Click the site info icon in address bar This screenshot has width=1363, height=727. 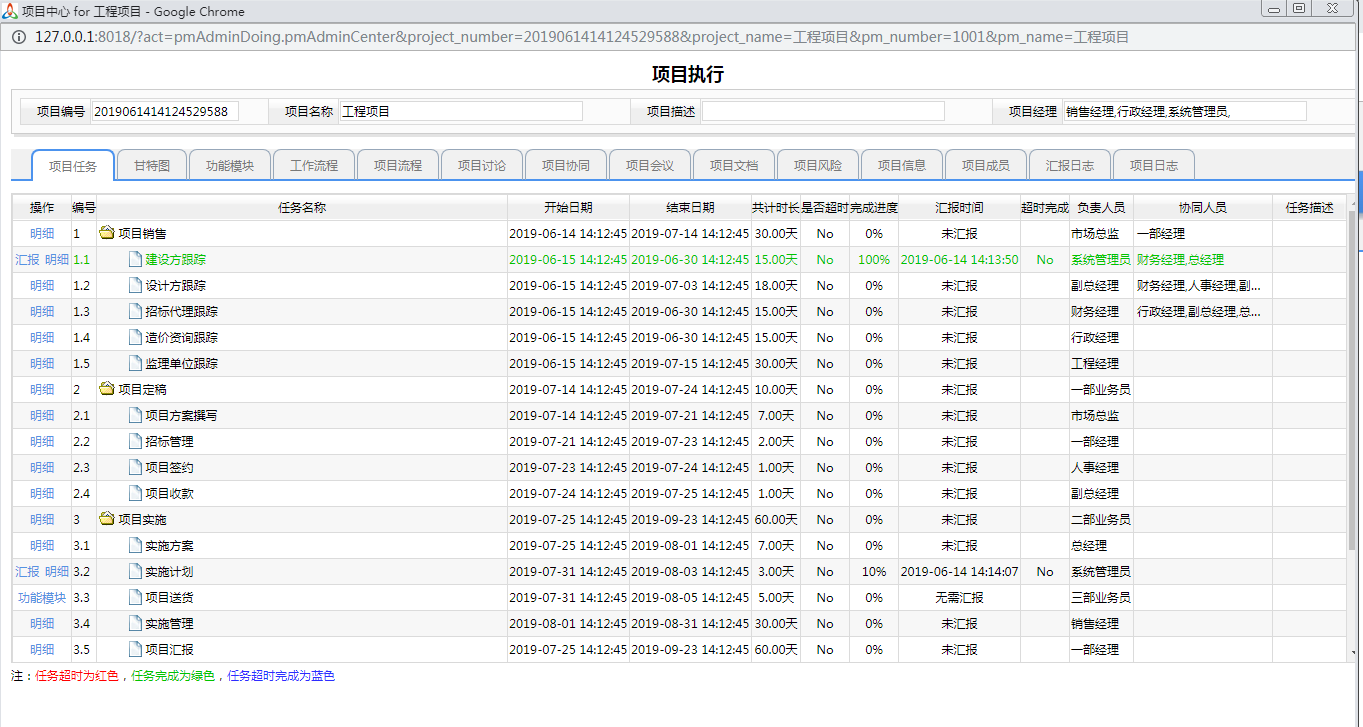pyautogui.click(x=19, y=37)
